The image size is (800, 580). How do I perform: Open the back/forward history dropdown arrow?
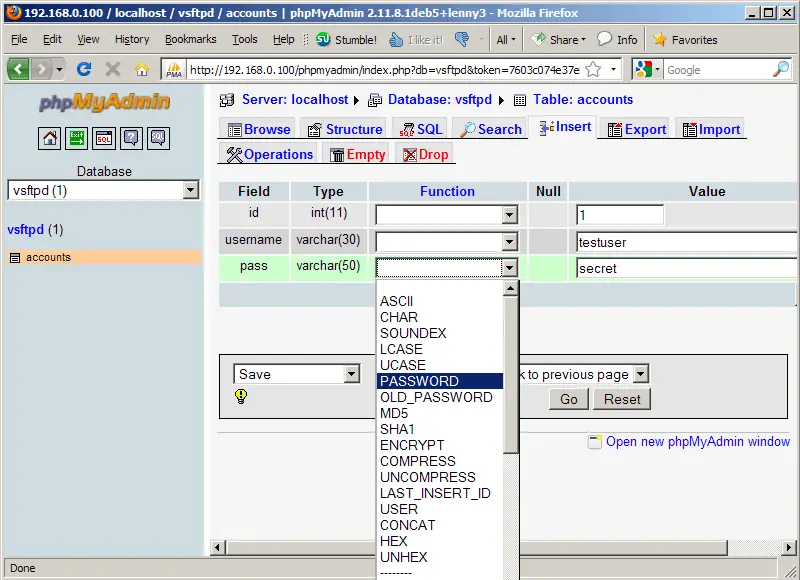coord(59,69)
